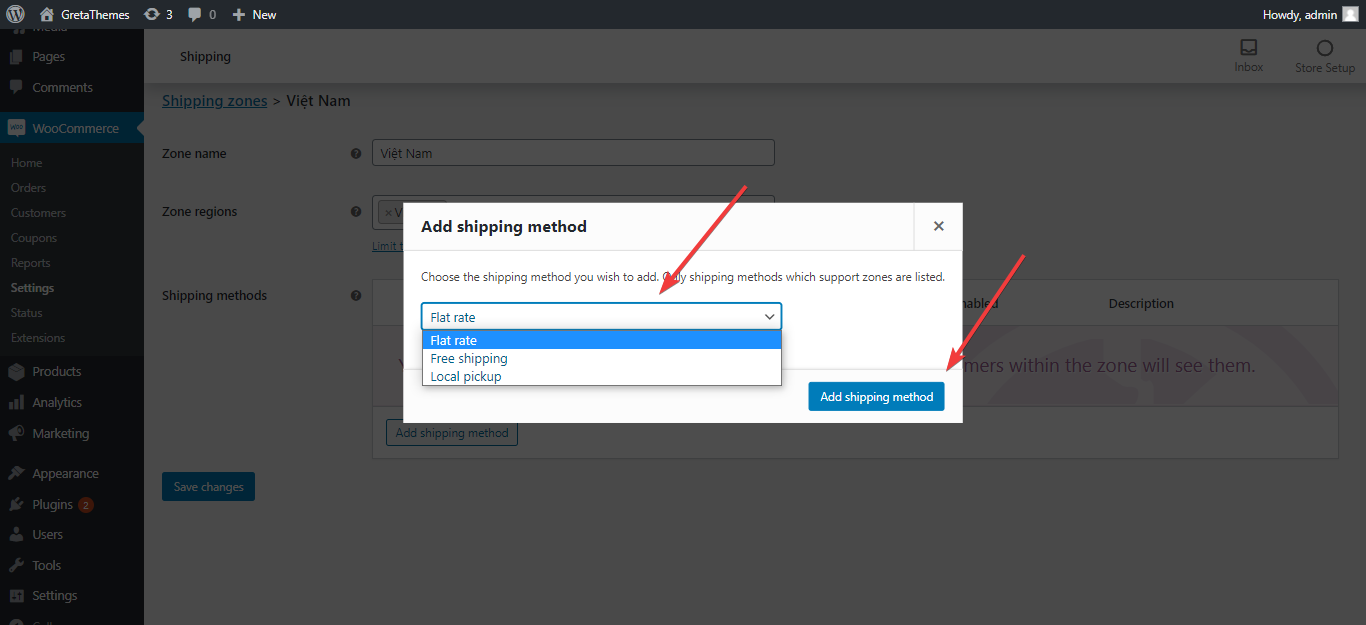Click the Shipping page title
The width and height of the screenshot is (1366, 625).
[205, 56]
